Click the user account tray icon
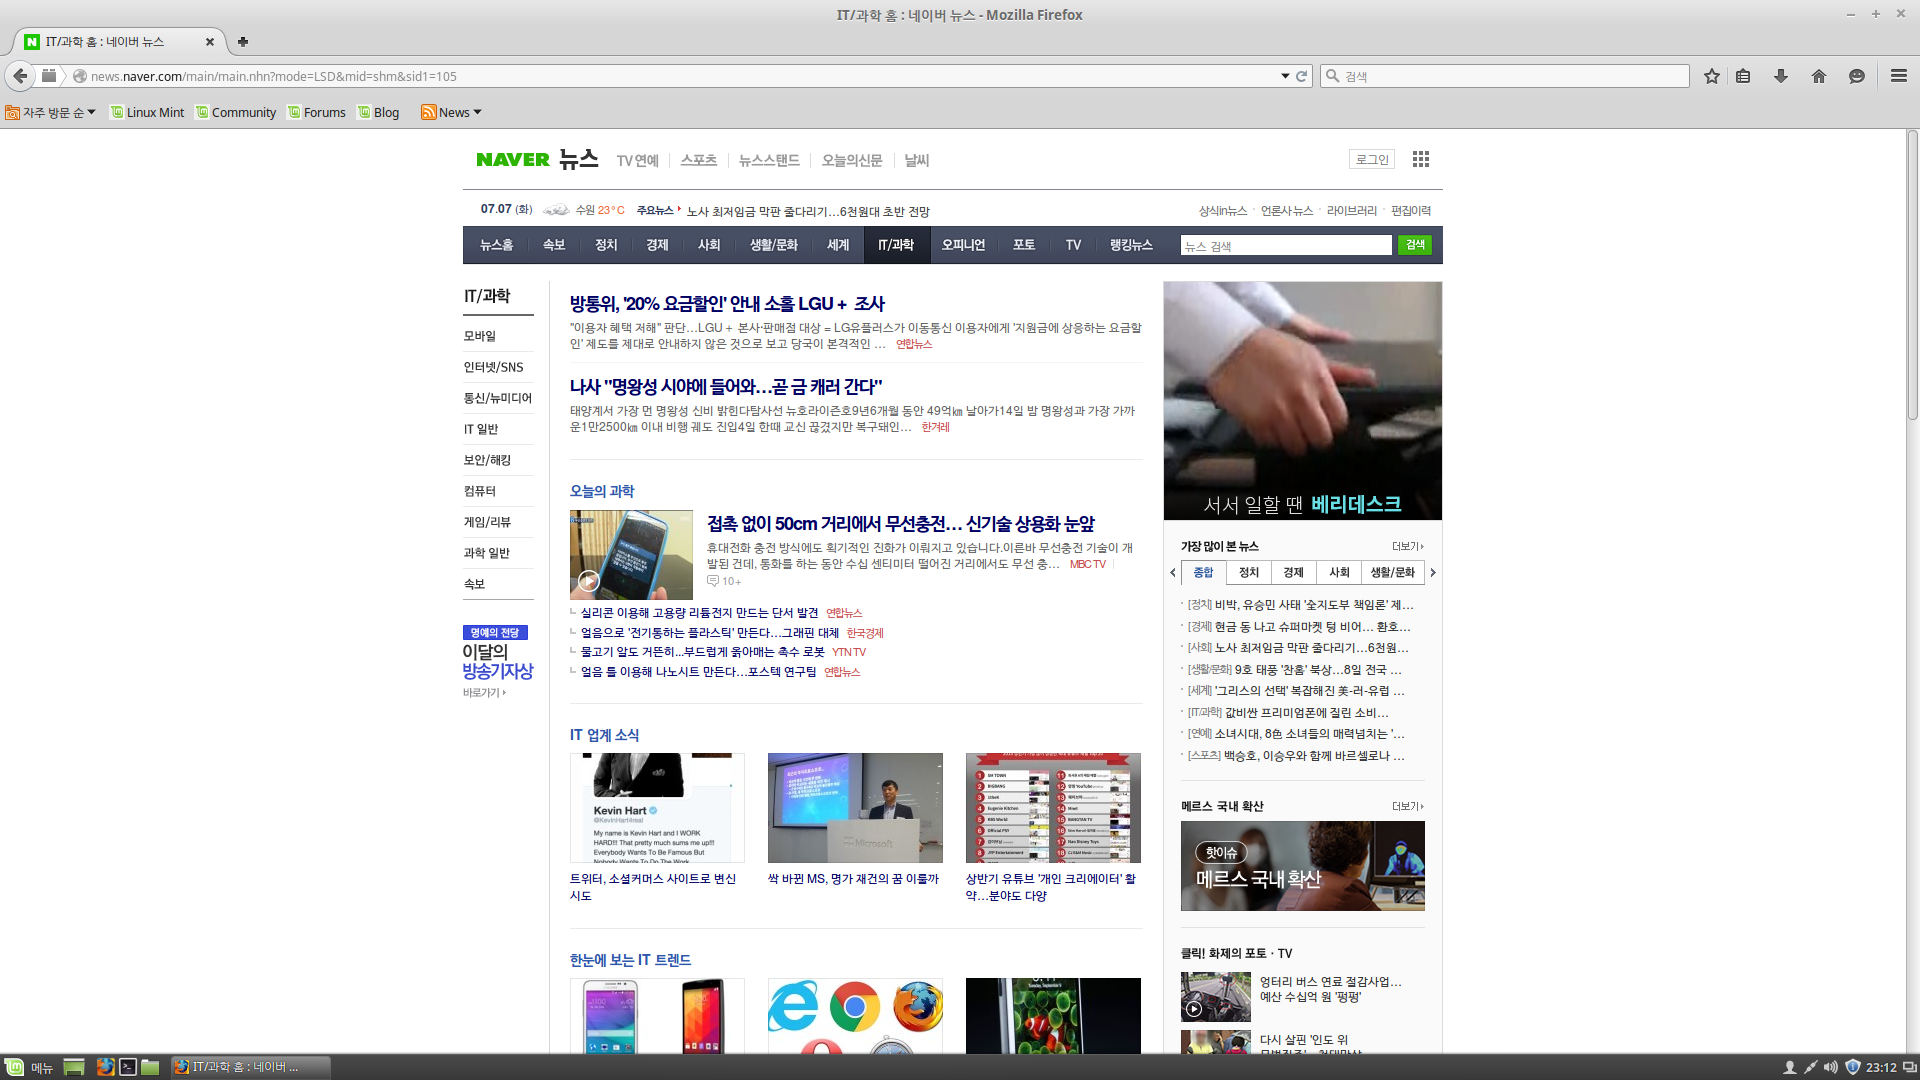 pos(1789,1067)
